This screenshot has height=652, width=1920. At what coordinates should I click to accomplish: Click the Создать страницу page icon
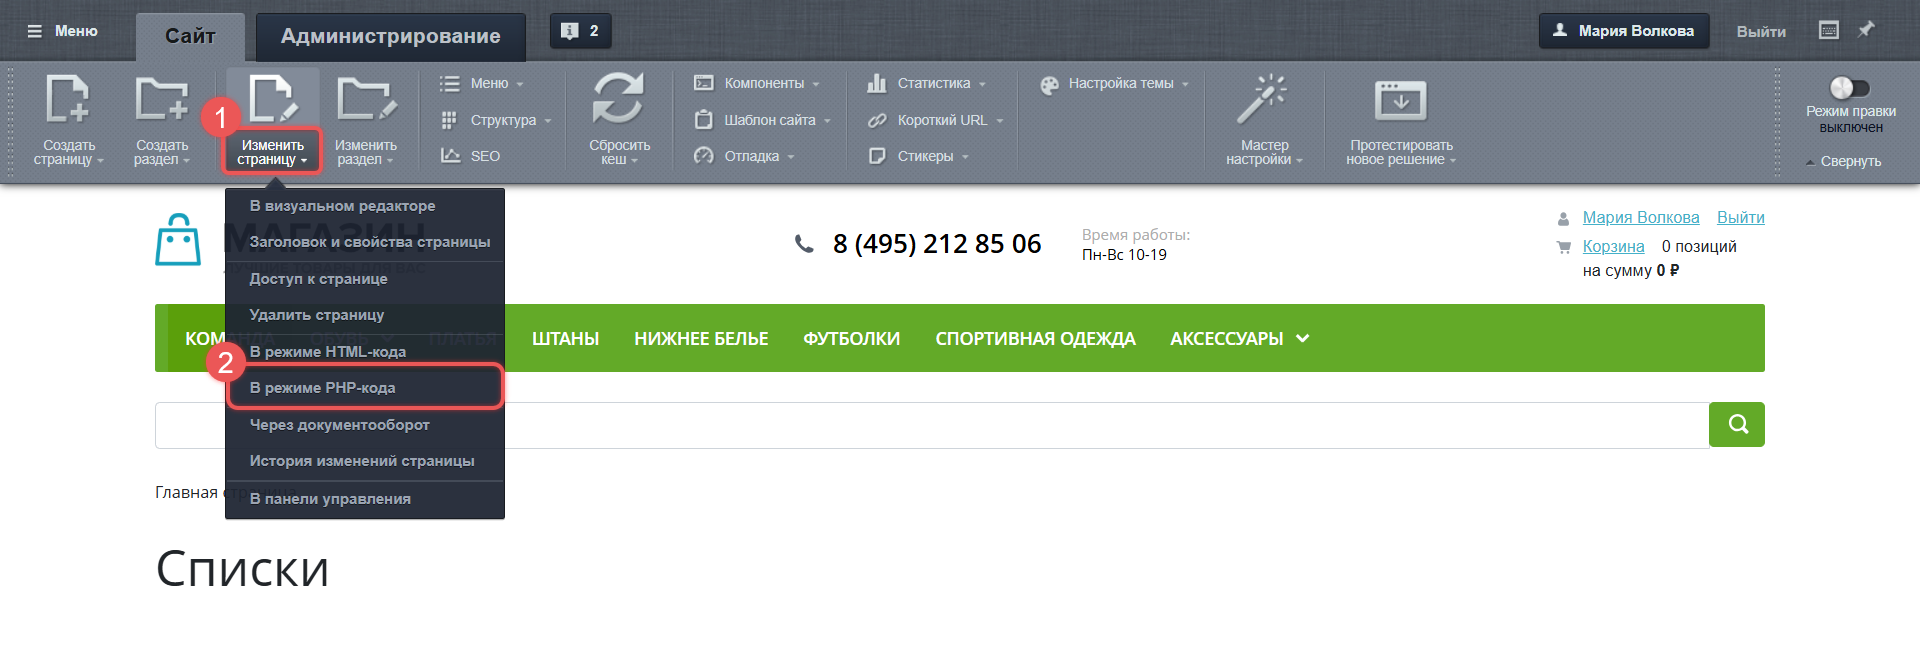click(x=68, y=99)
